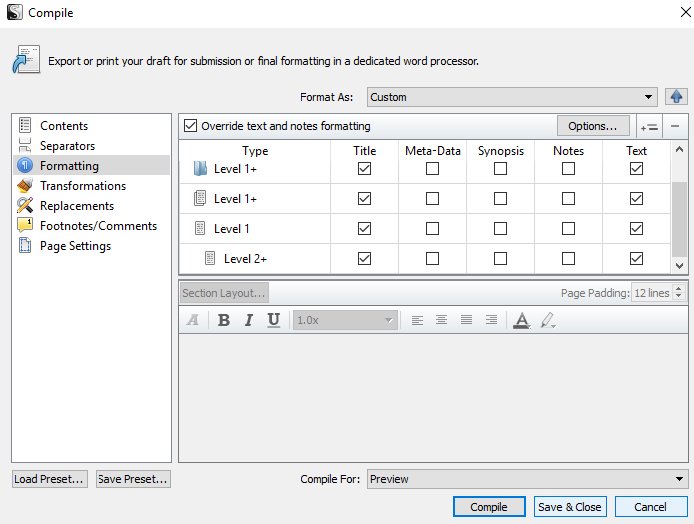Viewport: 694px width, 524px height.
Task: Click the blue up-arrow icon beside Format As
Action: pyautogui.click(x=676, y=96)
